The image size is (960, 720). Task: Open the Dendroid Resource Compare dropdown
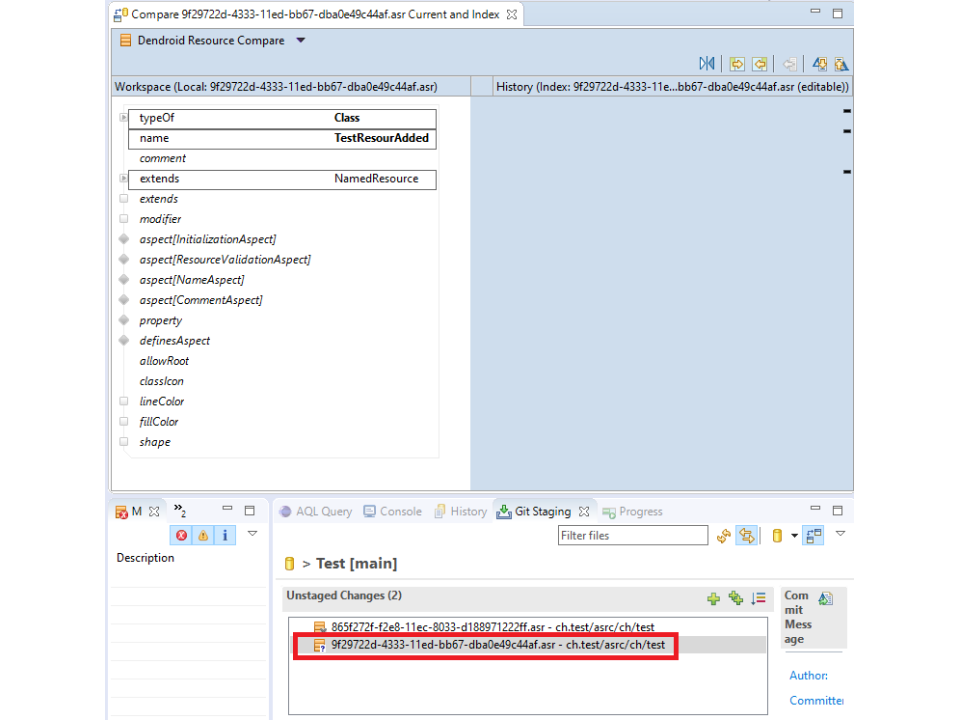point(301,41)
